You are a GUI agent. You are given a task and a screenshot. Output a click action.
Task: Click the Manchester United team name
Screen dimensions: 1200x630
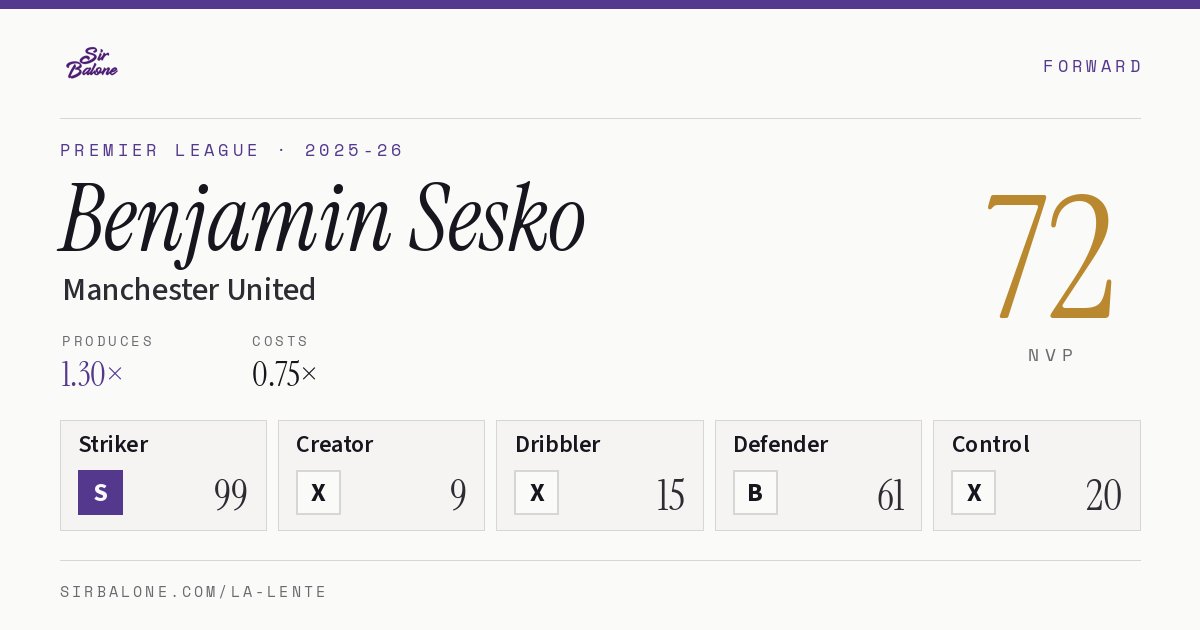189,290
